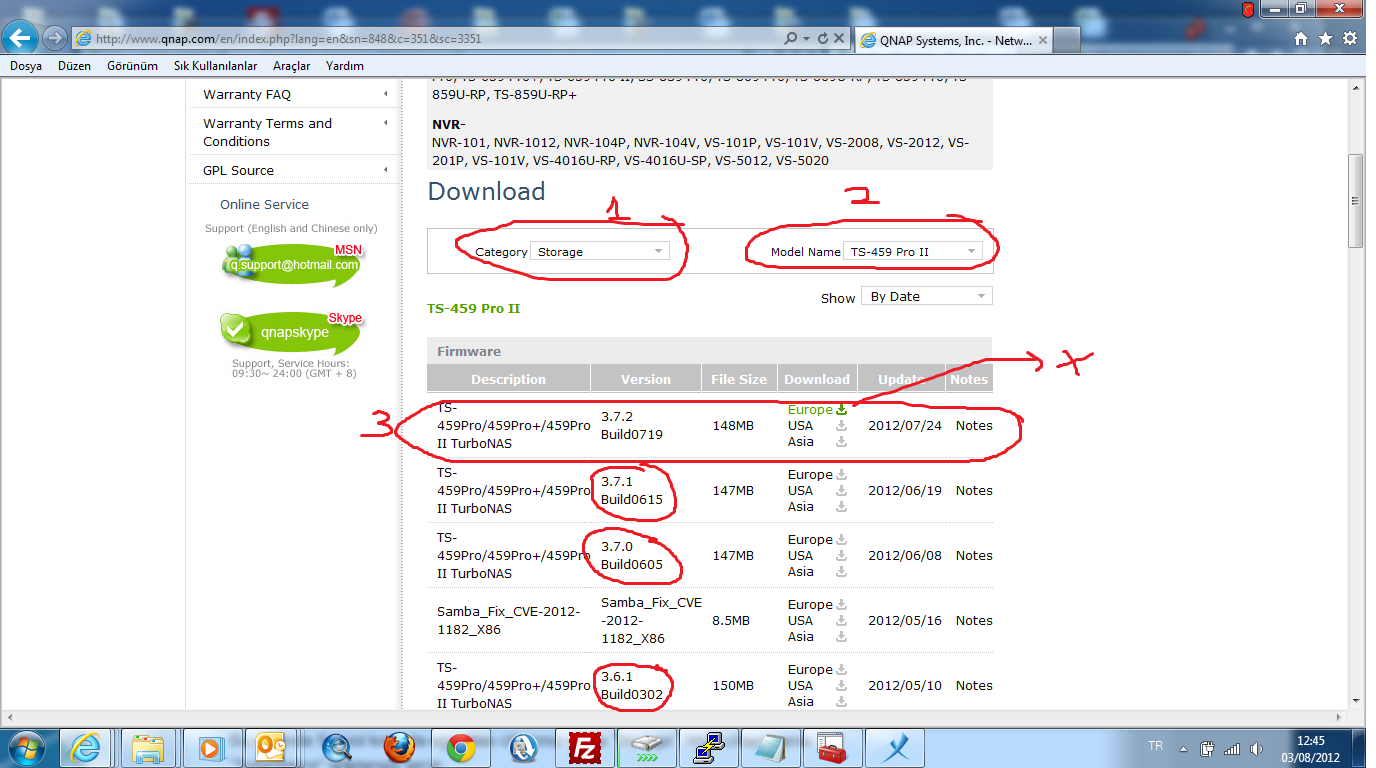This screenshot has width=1376, height=768.
Task: Expand Warranty FAQ sidebar arrow
Action: [386, 94]
